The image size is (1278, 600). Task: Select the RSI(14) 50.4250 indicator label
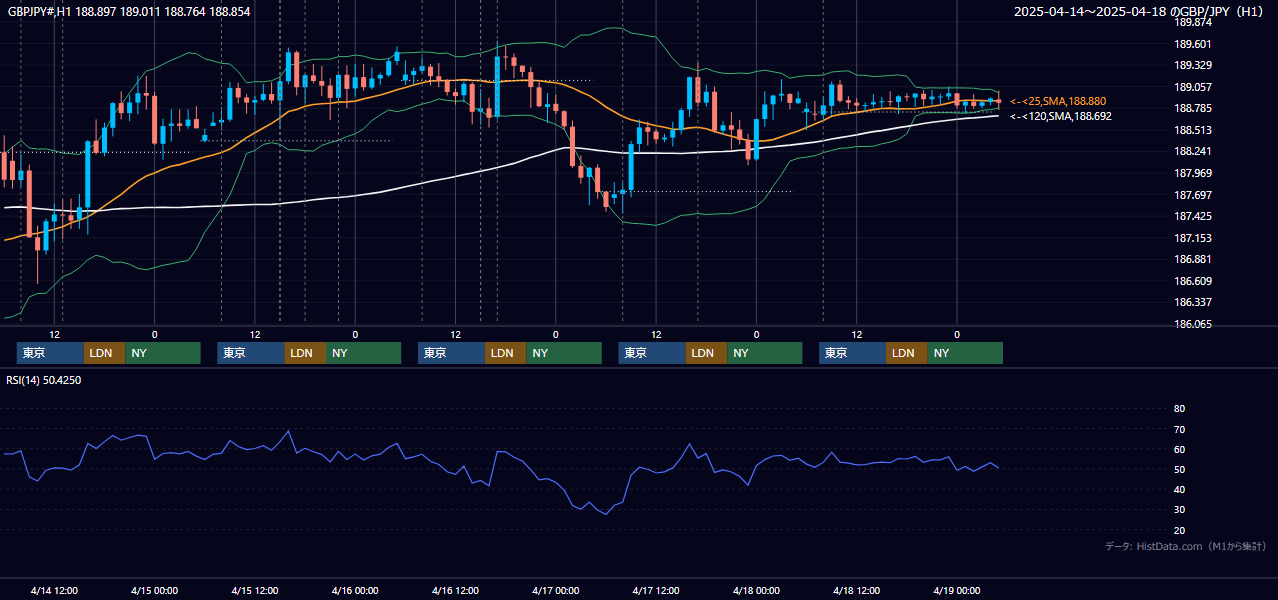pyautogui.click(x=44, y=380)
